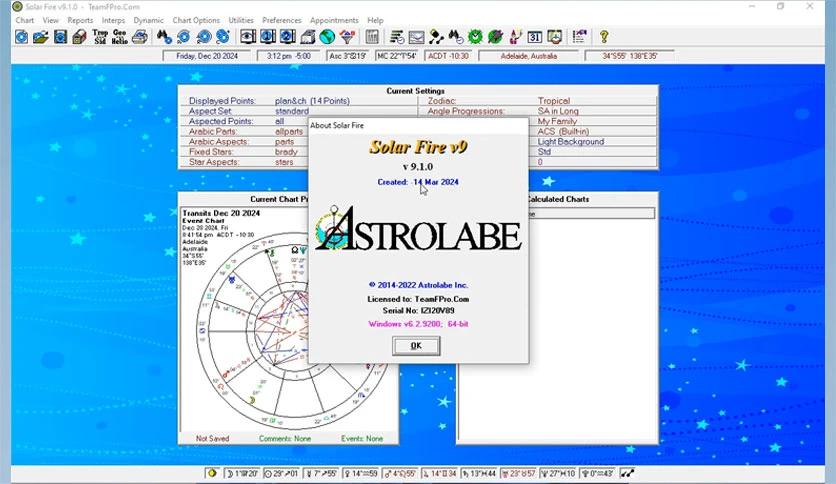Open the Preferences menu
This screenshot has width=836, height=484.
[282, 20]
